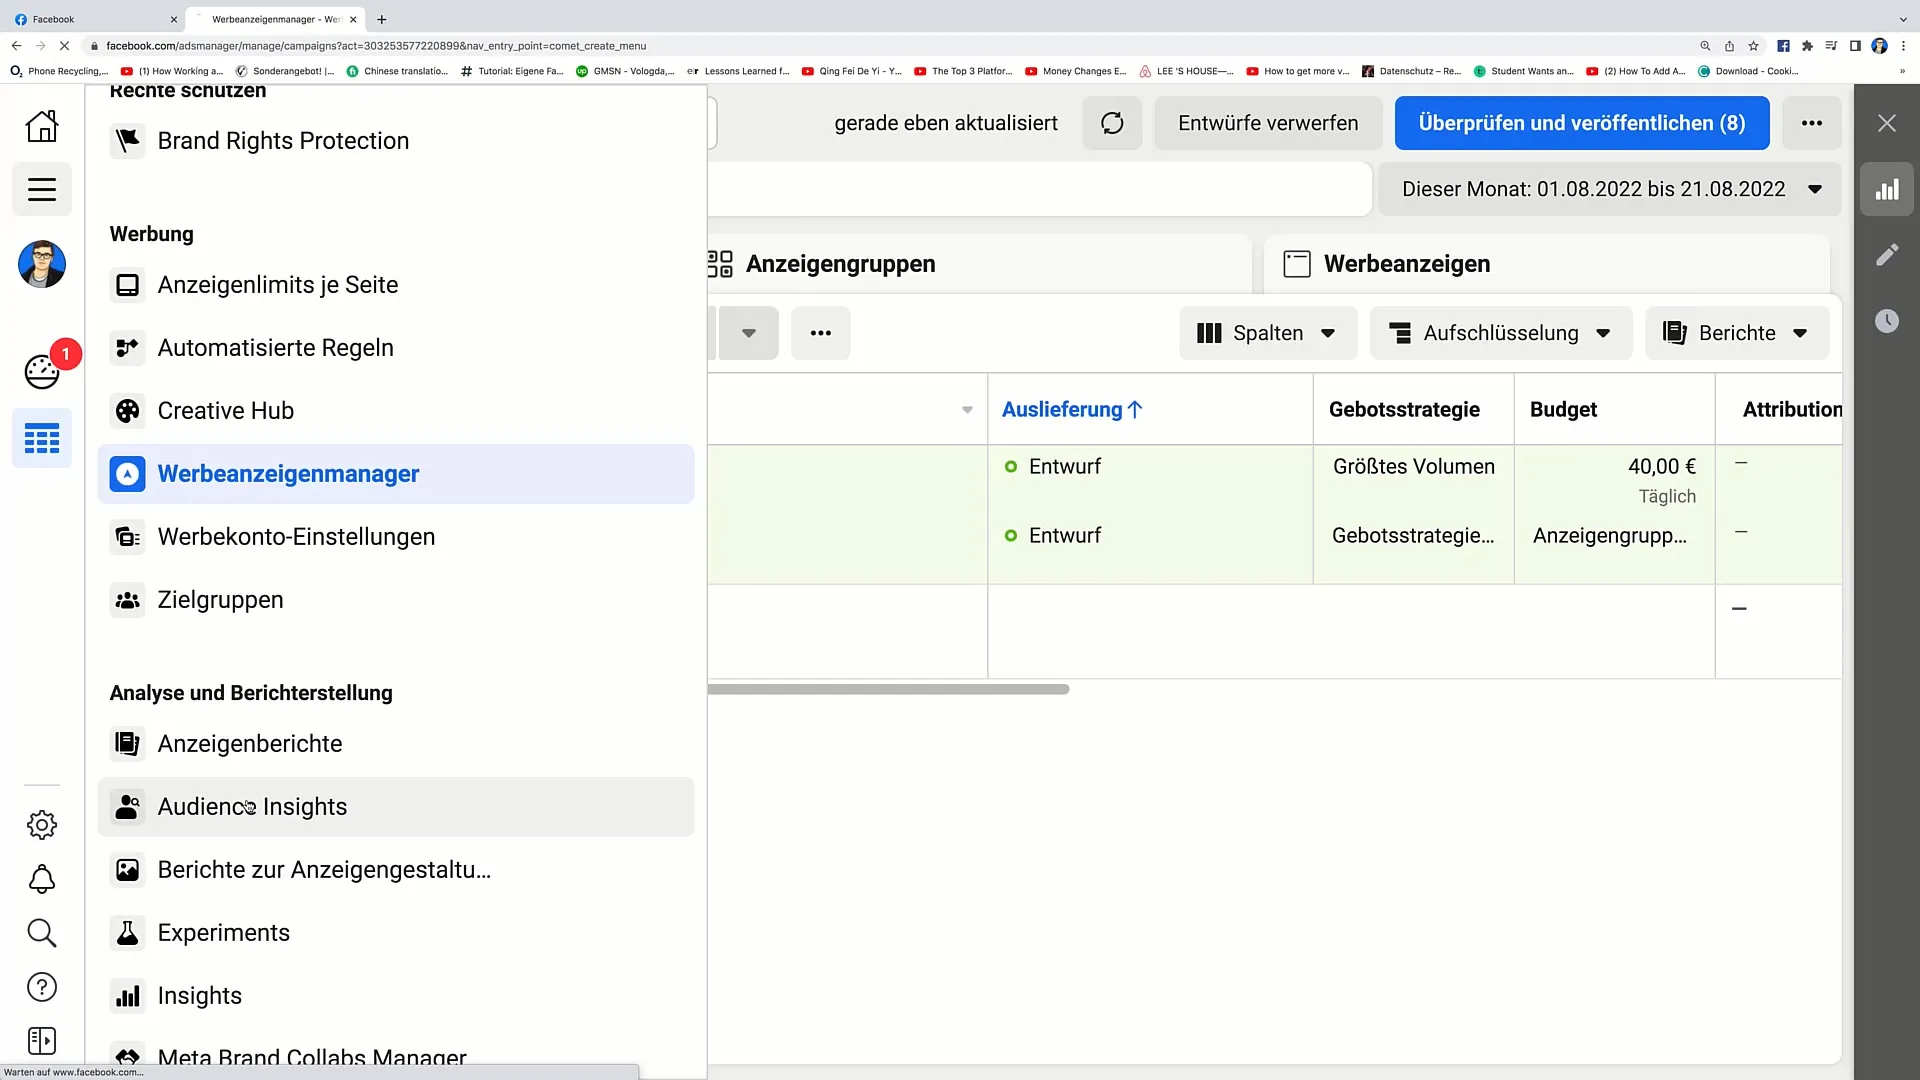Open settings gear in left sidebar
This screenshot has width=1920, height=1080.
point(42,825)
